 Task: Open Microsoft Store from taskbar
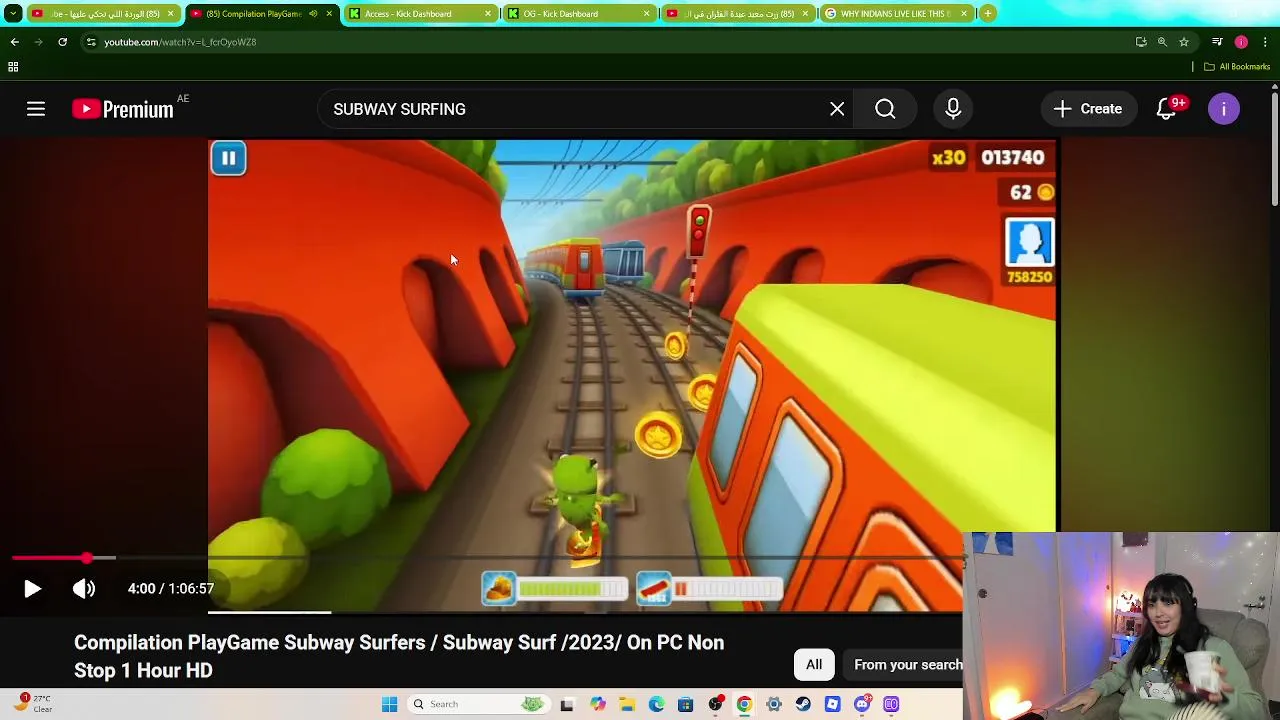coord(685,704)
